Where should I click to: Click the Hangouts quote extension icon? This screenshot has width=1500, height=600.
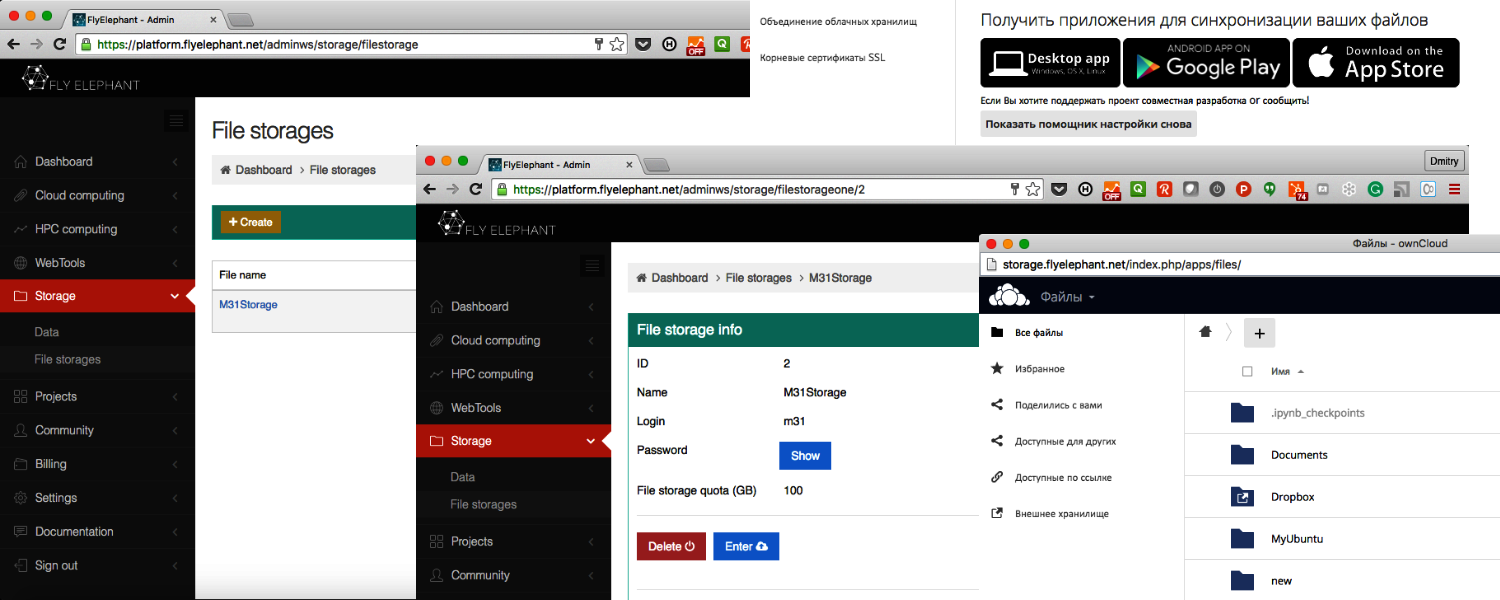click(x=1270, y=189)
